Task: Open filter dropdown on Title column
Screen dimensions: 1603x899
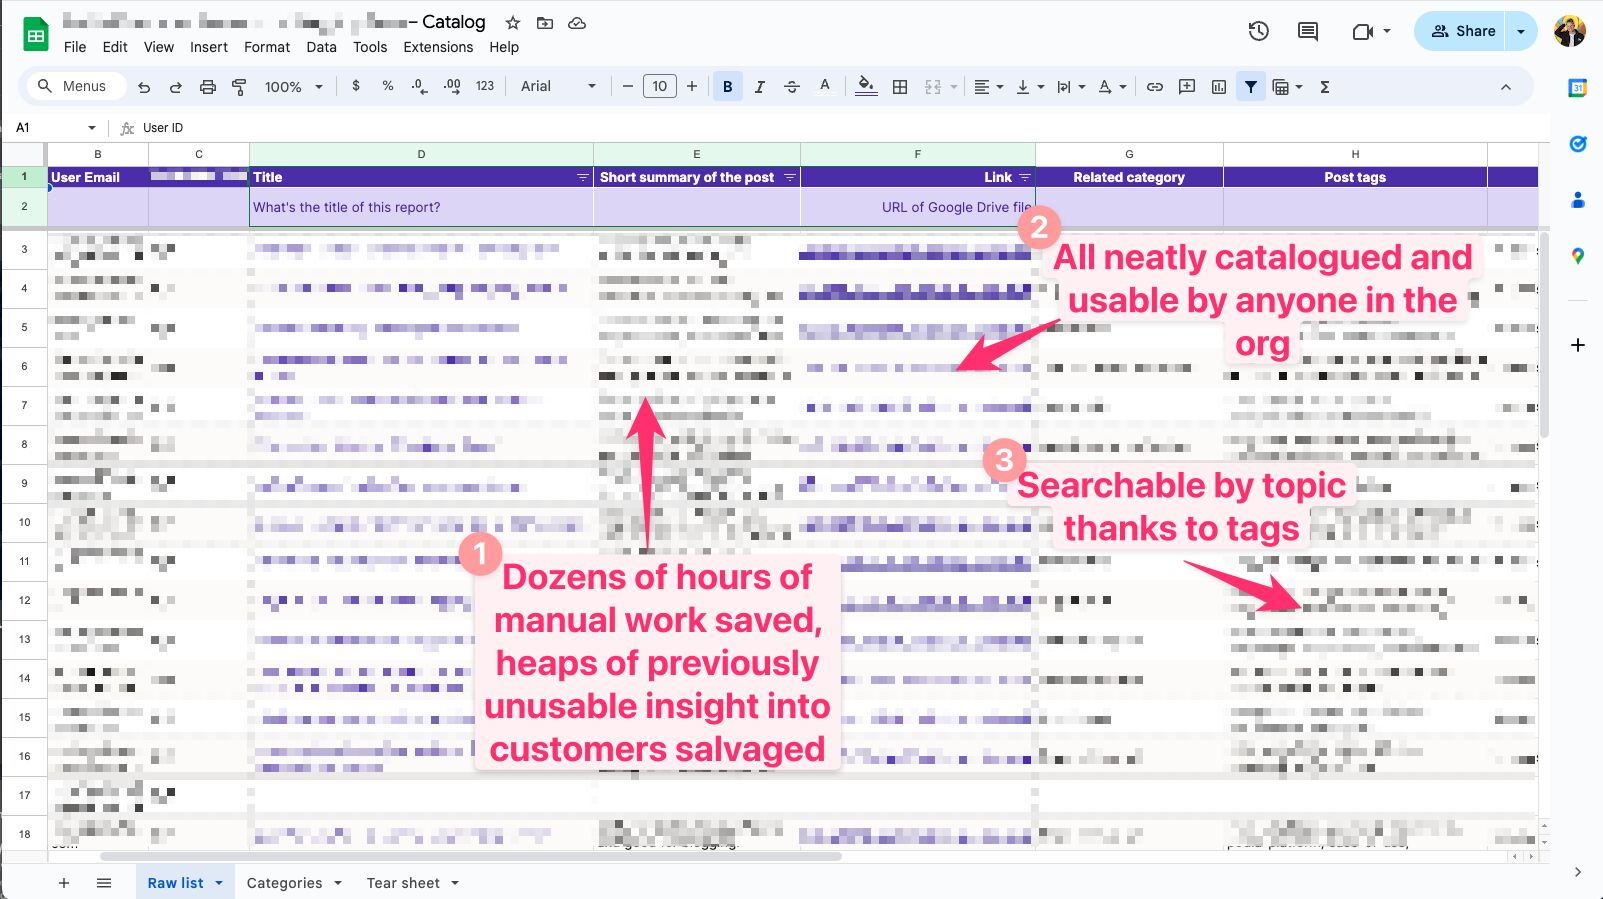Action: click(582, 177)
